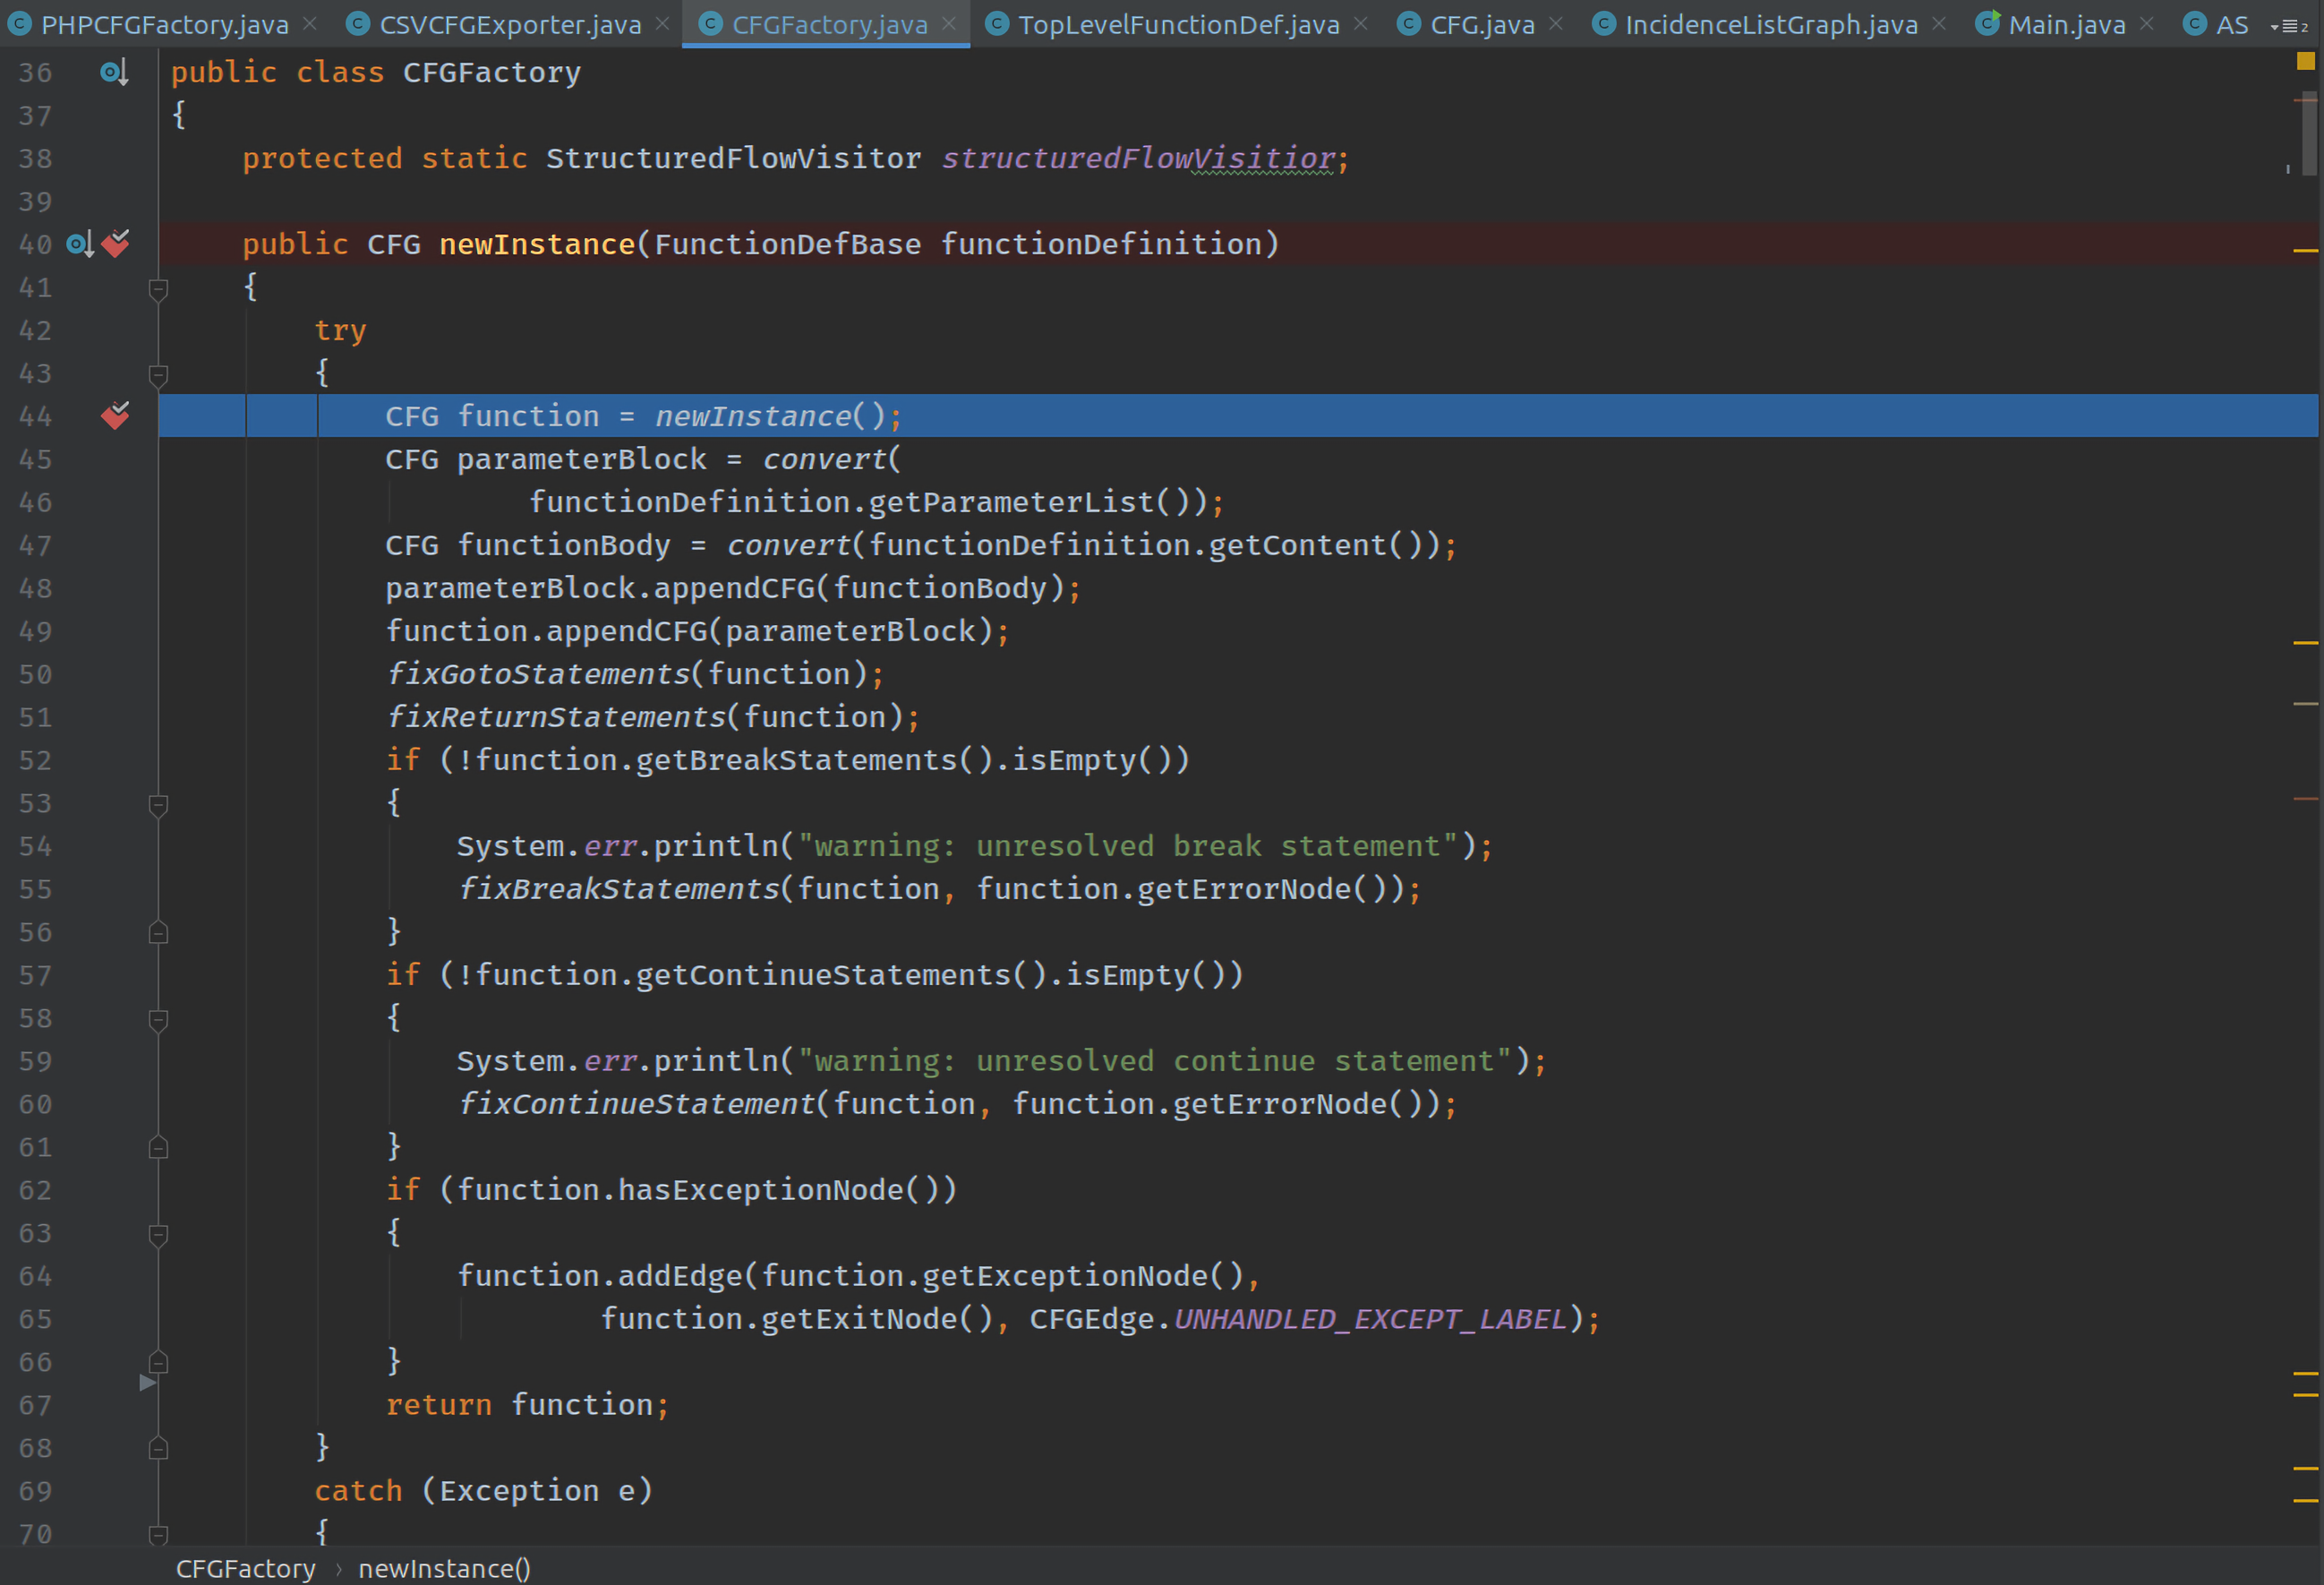
Task: Click the fixGotoStatements call on line 50
Action: [538, 674]
